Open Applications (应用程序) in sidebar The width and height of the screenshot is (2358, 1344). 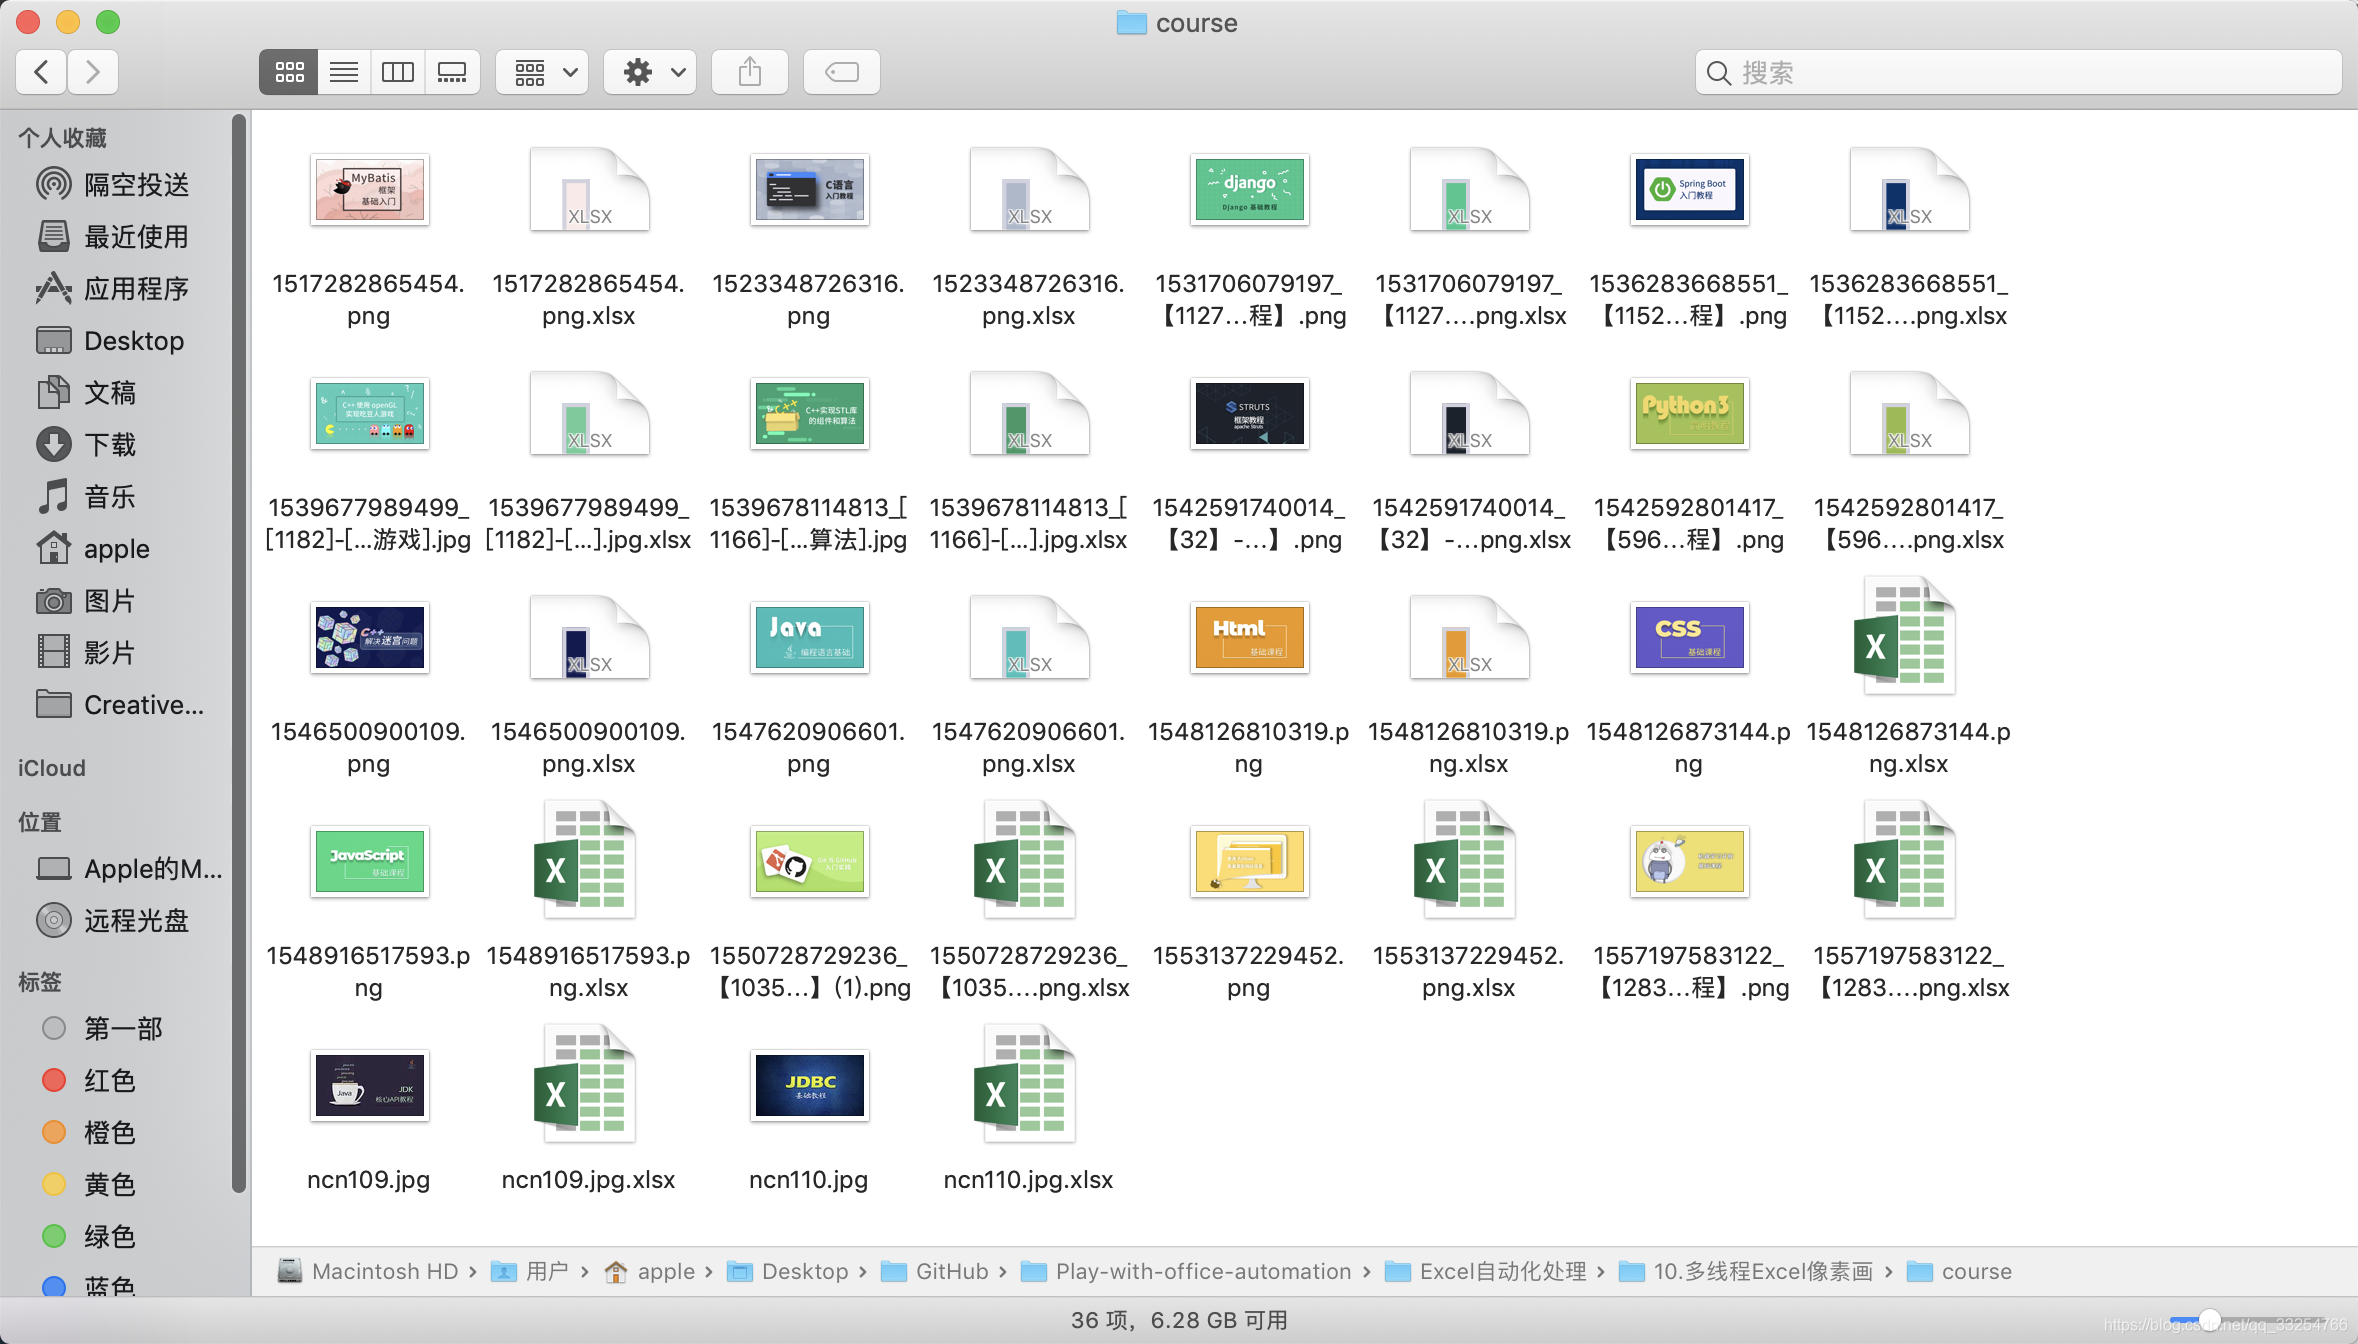point(113,288)
